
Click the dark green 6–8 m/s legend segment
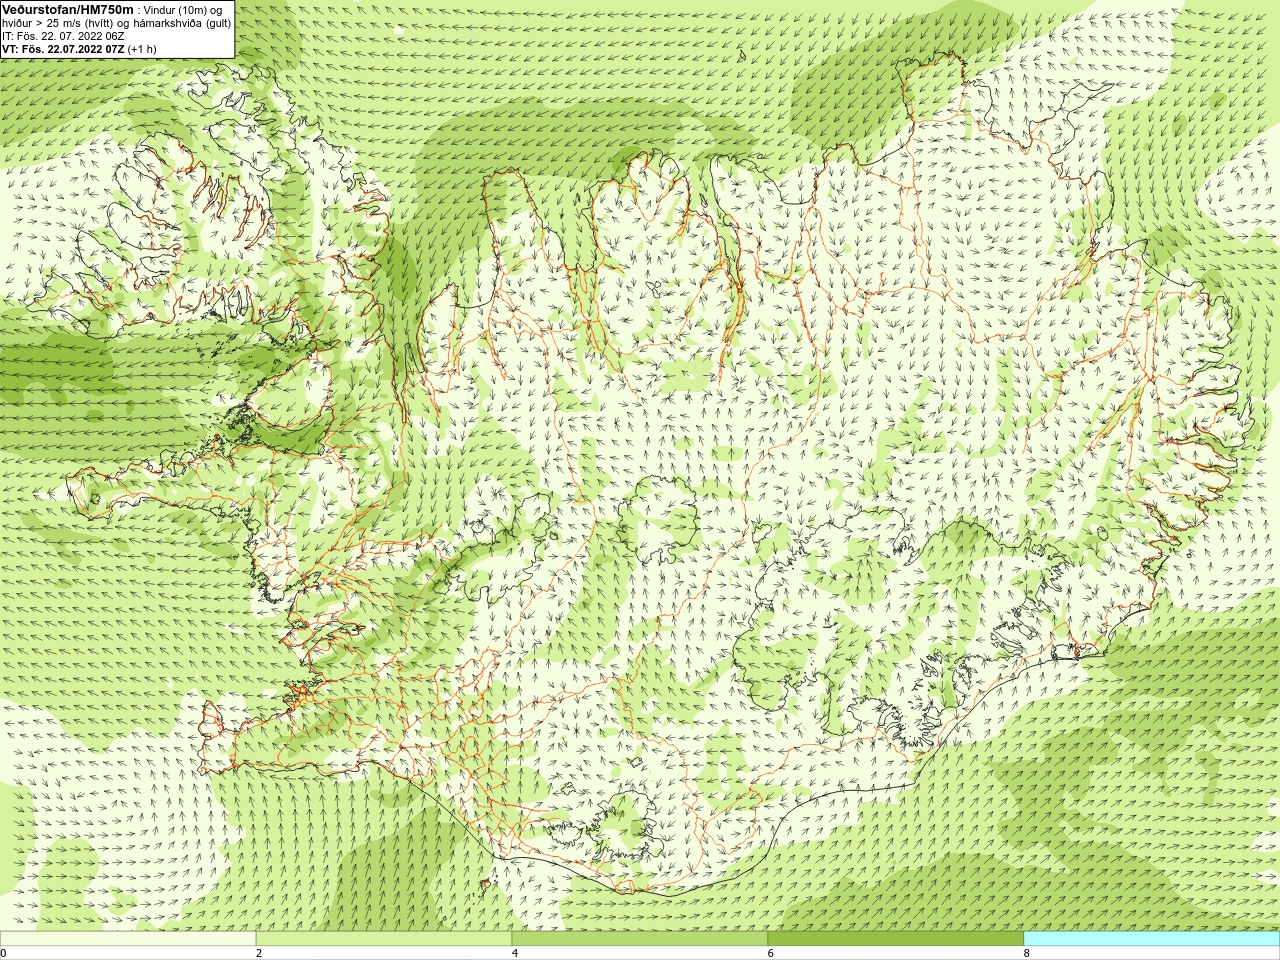click(896, 939)
